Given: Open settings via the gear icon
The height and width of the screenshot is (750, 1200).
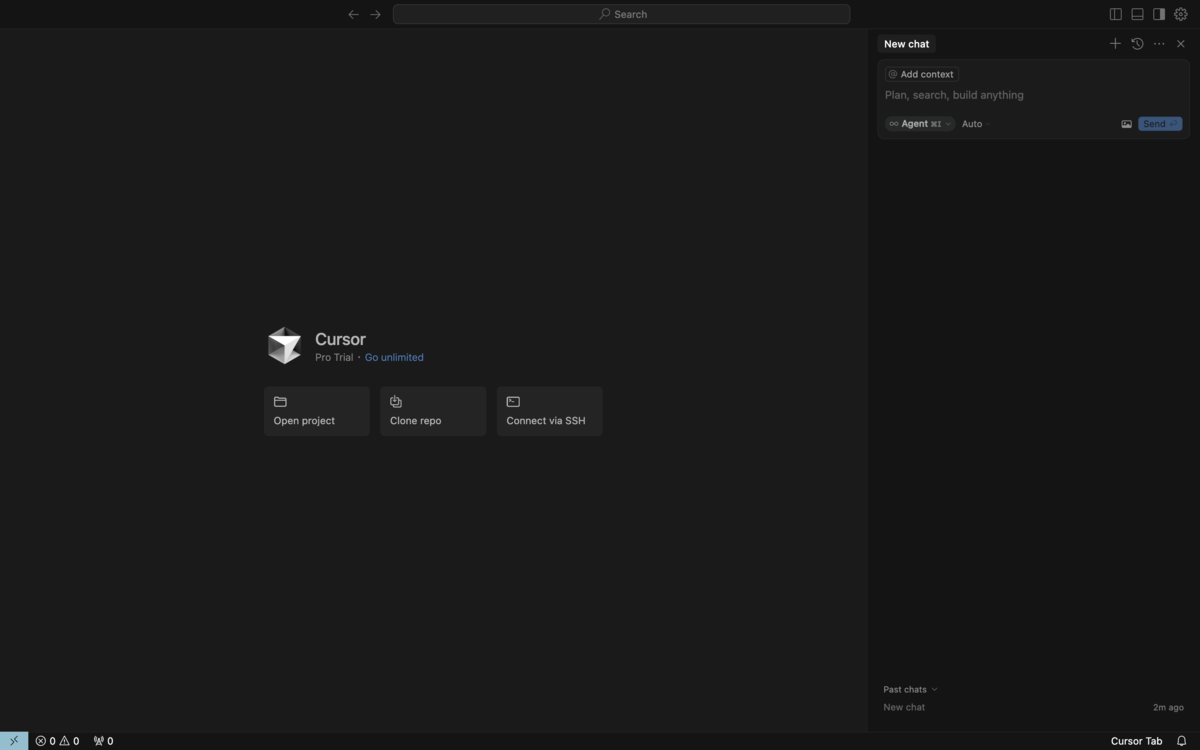Looking at the screenshot, I should pos(1181,14).
